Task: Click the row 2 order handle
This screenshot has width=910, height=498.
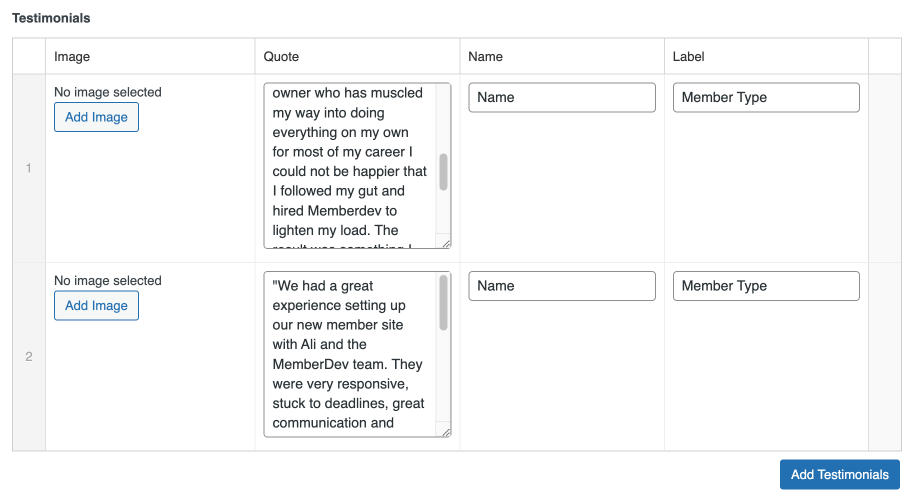Action: 29,357
